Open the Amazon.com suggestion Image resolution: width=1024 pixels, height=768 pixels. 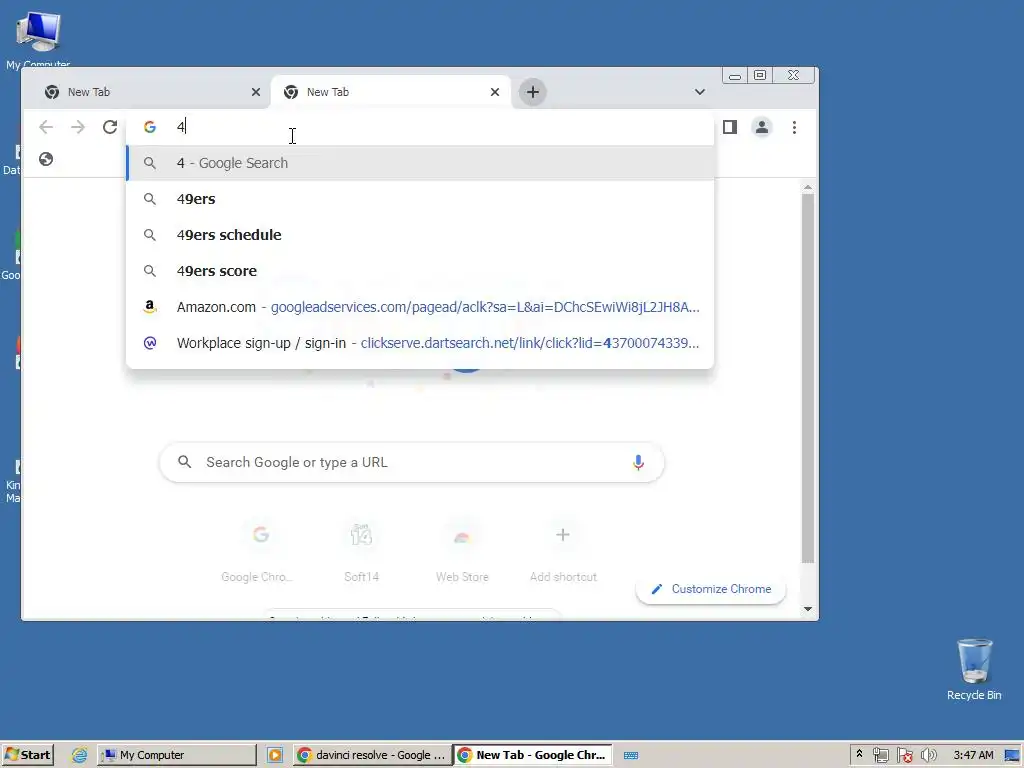420,306
